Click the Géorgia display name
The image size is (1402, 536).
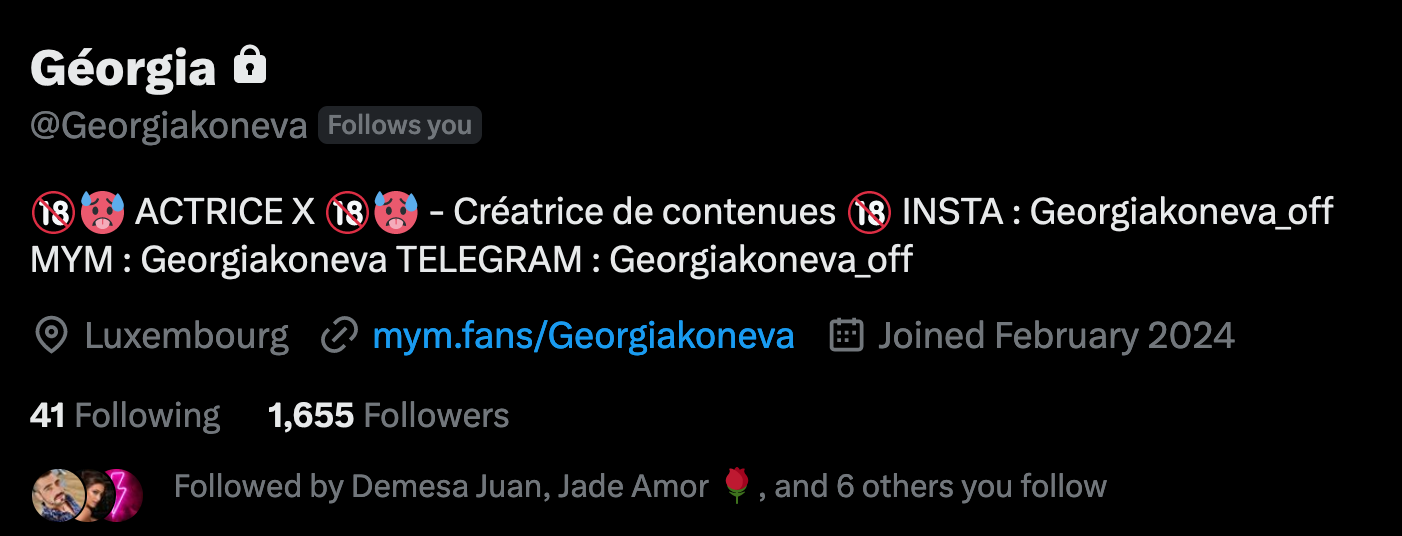[x=123, y=68]
